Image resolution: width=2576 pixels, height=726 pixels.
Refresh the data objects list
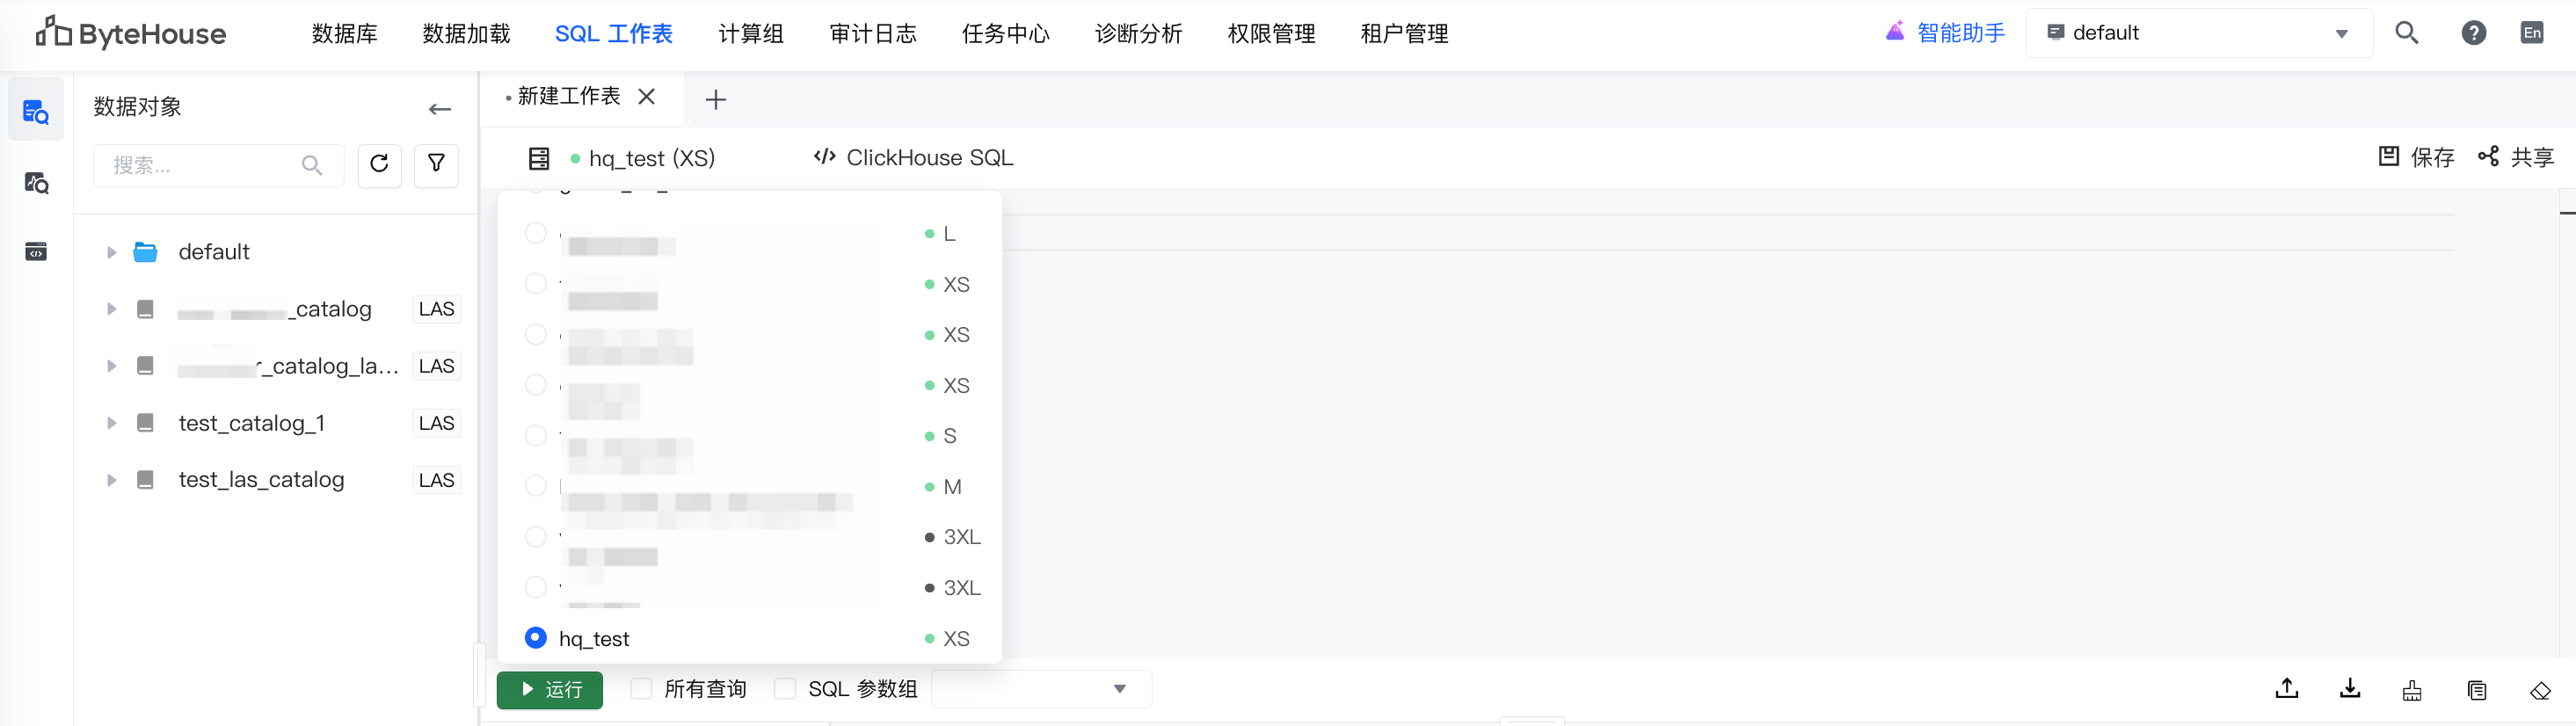[x=379, y=165]
